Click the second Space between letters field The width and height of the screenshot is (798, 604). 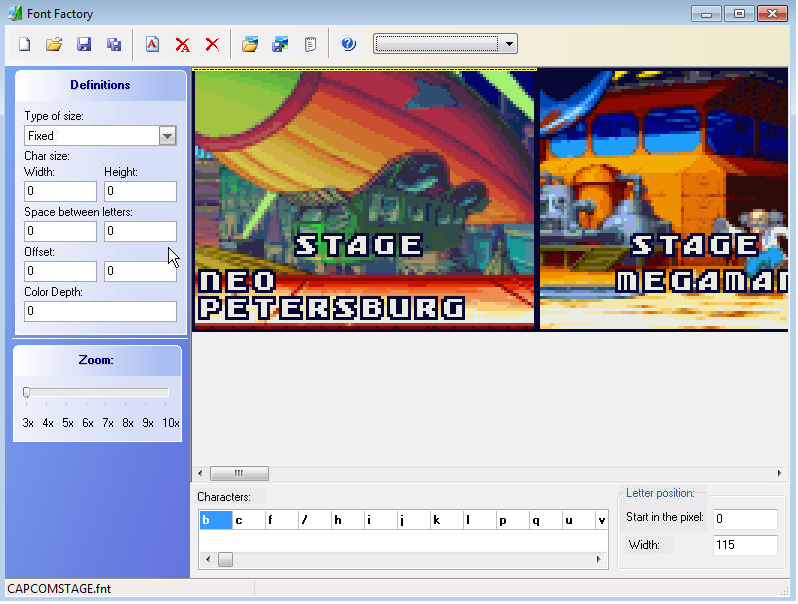[x=140, y=232]
